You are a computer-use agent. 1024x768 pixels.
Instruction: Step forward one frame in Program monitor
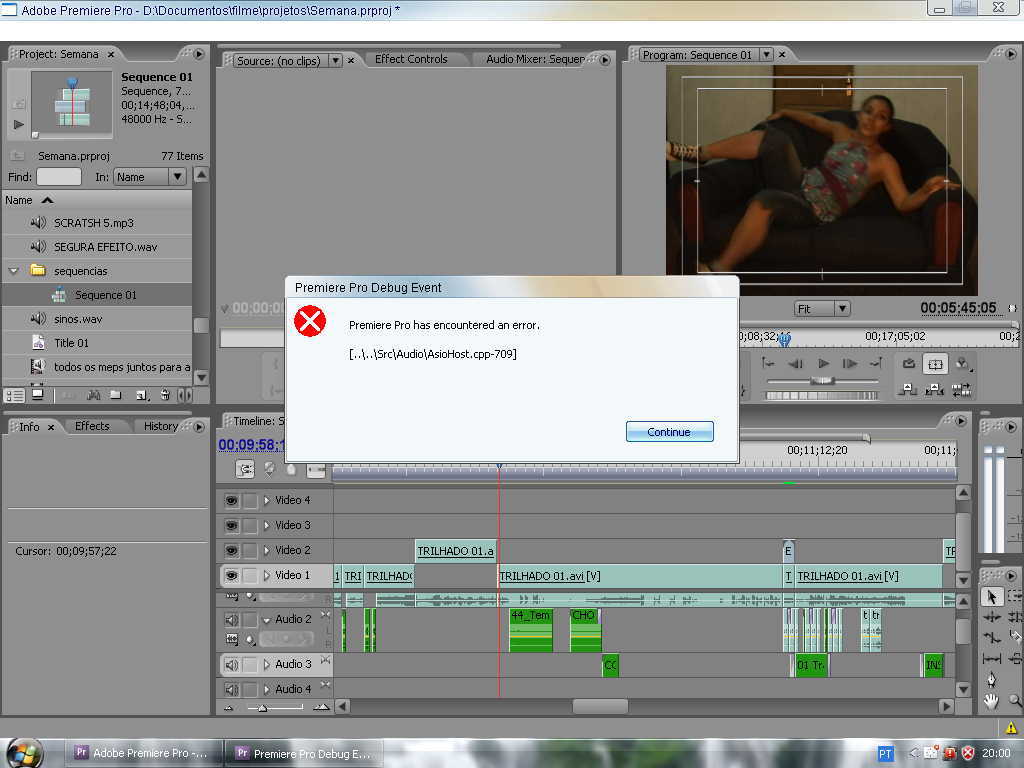850,364
